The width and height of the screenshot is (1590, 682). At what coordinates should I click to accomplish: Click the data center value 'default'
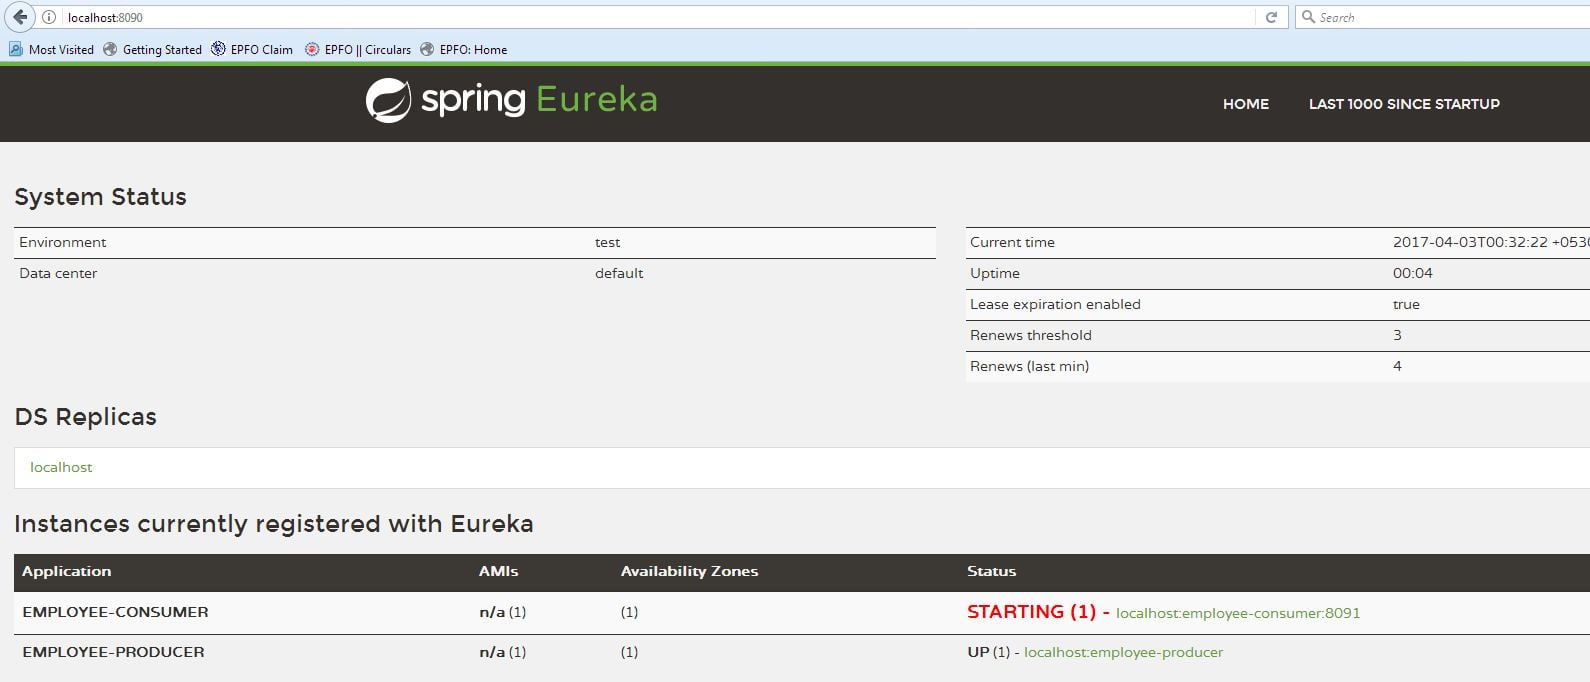coord(619,273)
